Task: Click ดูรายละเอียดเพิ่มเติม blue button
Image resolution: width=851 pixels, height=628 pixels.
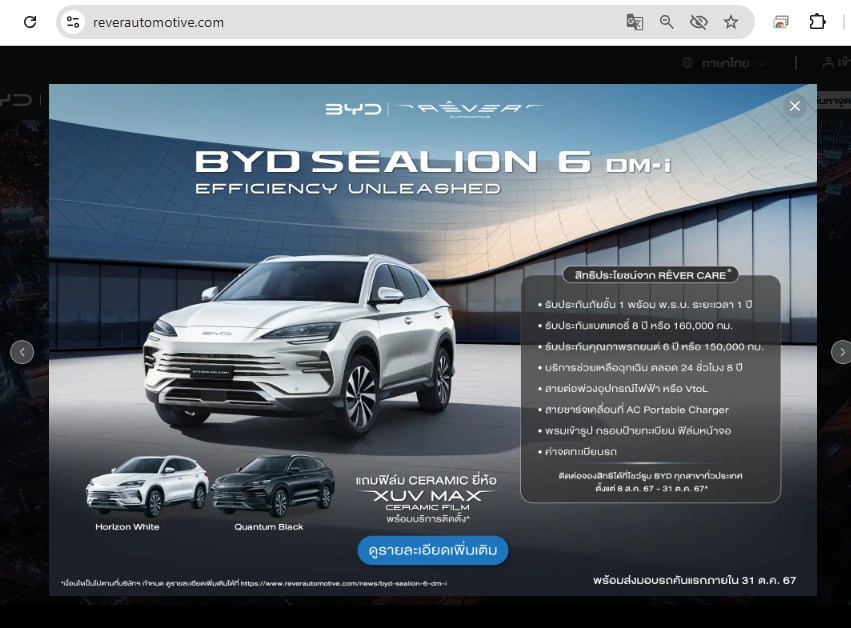Action: click(x=433, y=550)
